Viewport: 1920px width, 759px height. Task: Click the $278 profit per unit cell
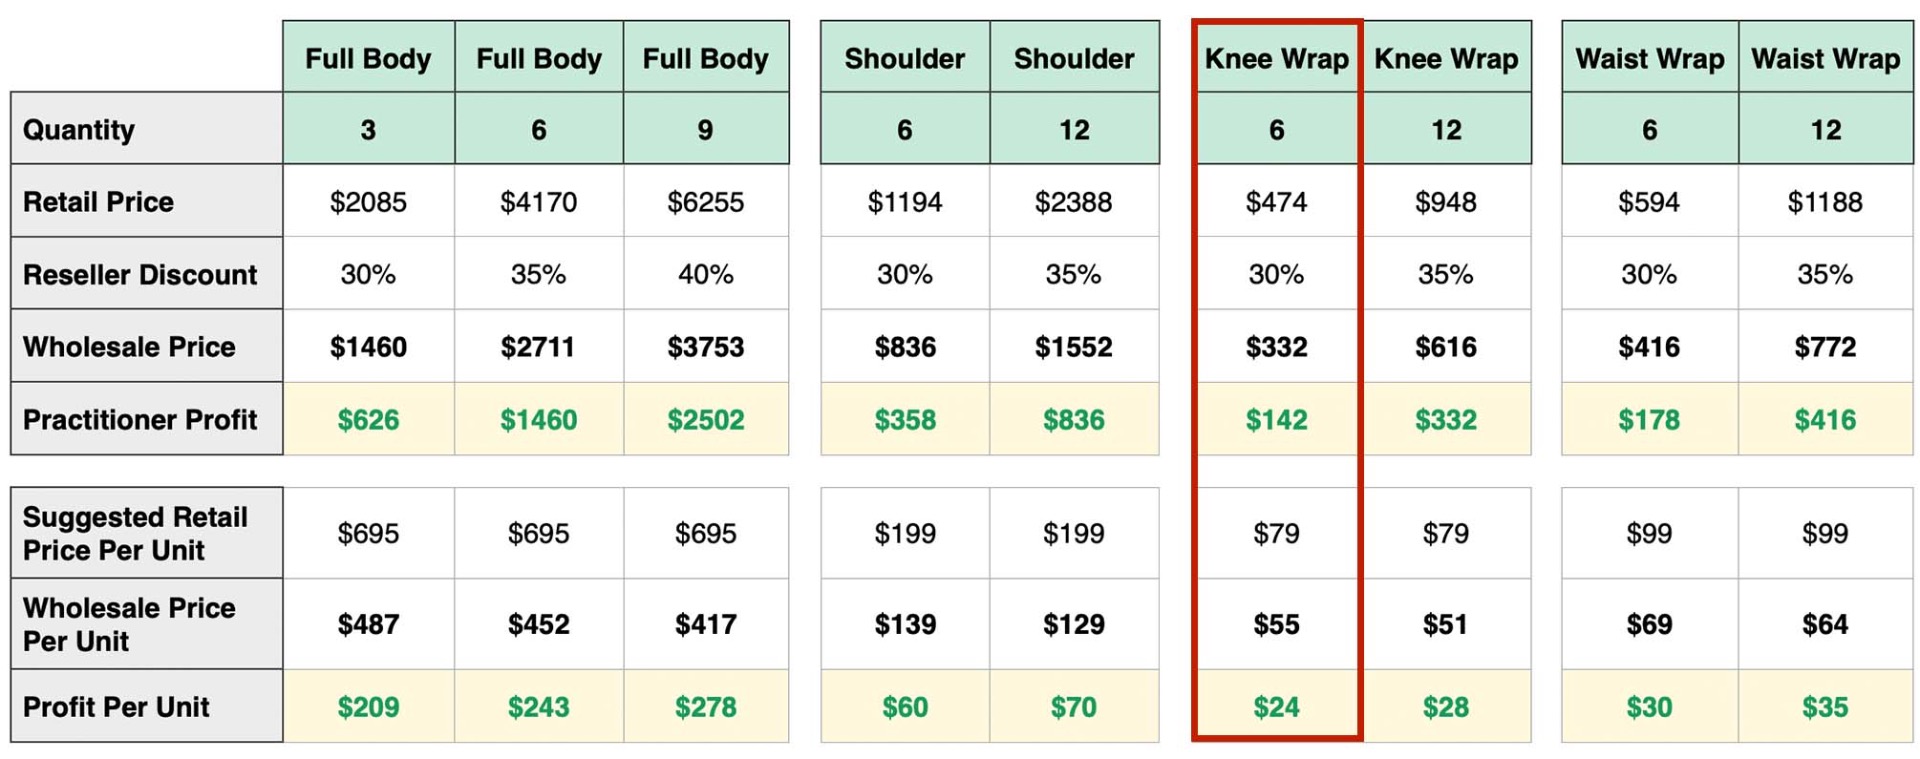pos(705,707)
